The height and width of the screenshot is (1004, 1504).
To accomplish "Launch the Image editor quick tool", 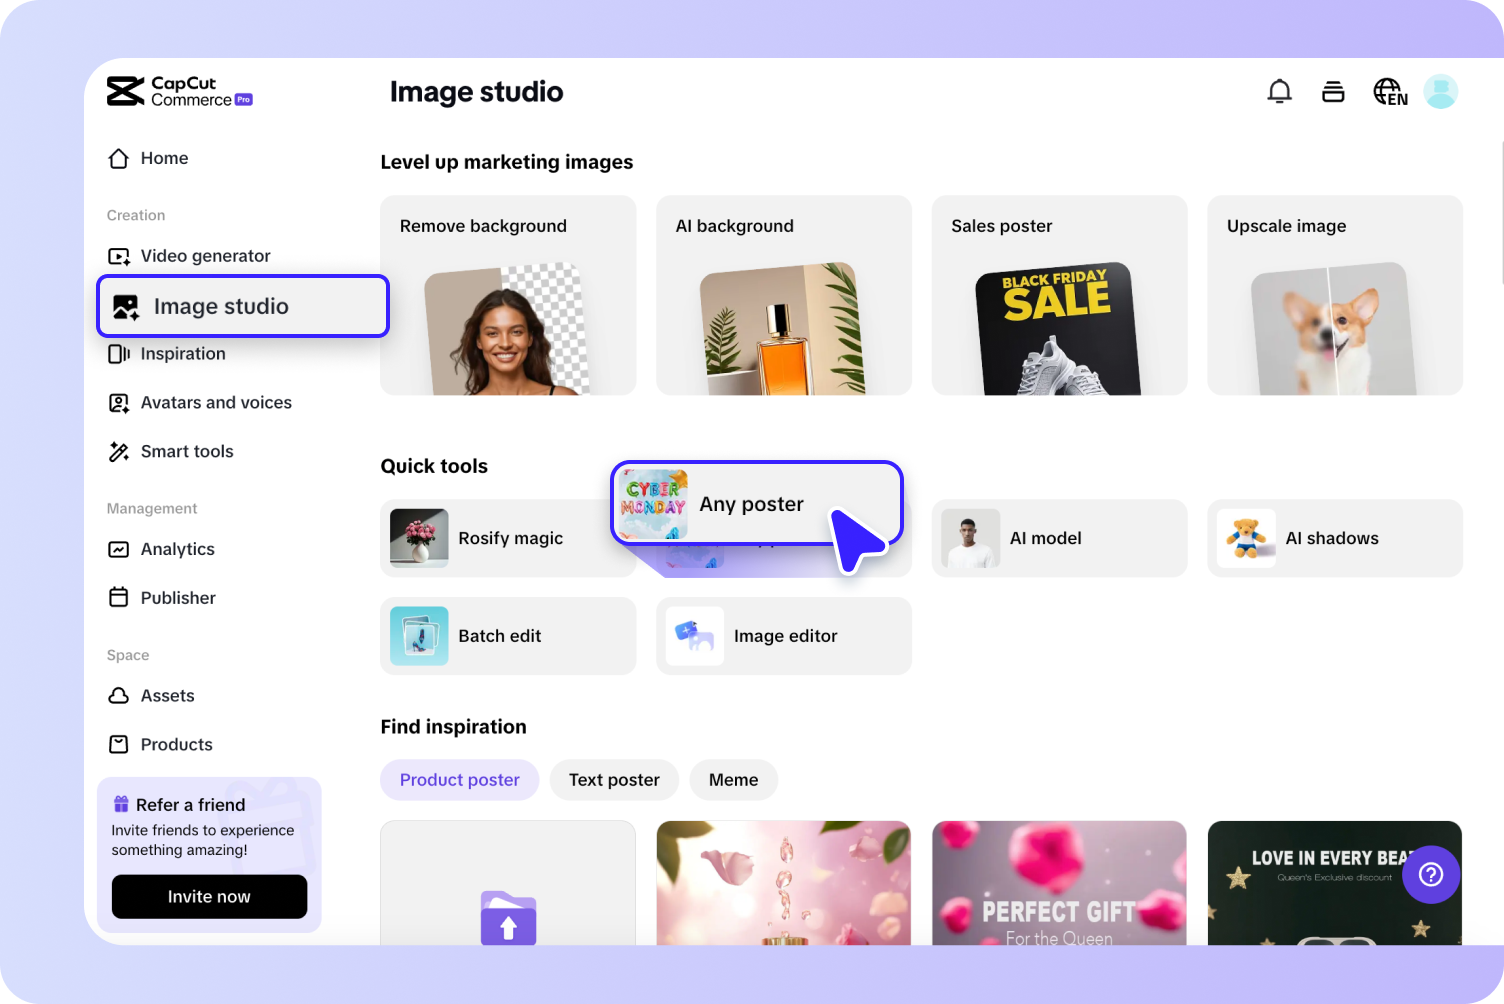I will point(784,636).
